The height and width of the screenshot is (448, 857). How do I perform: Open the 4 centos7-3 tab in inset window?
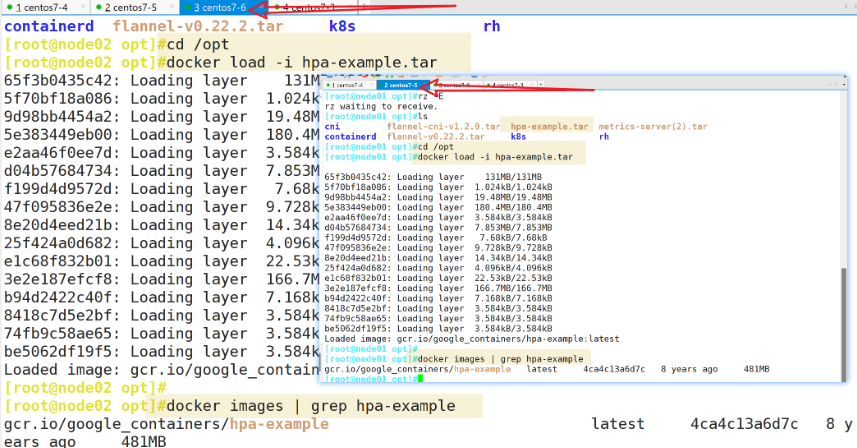tap(508, 85)
